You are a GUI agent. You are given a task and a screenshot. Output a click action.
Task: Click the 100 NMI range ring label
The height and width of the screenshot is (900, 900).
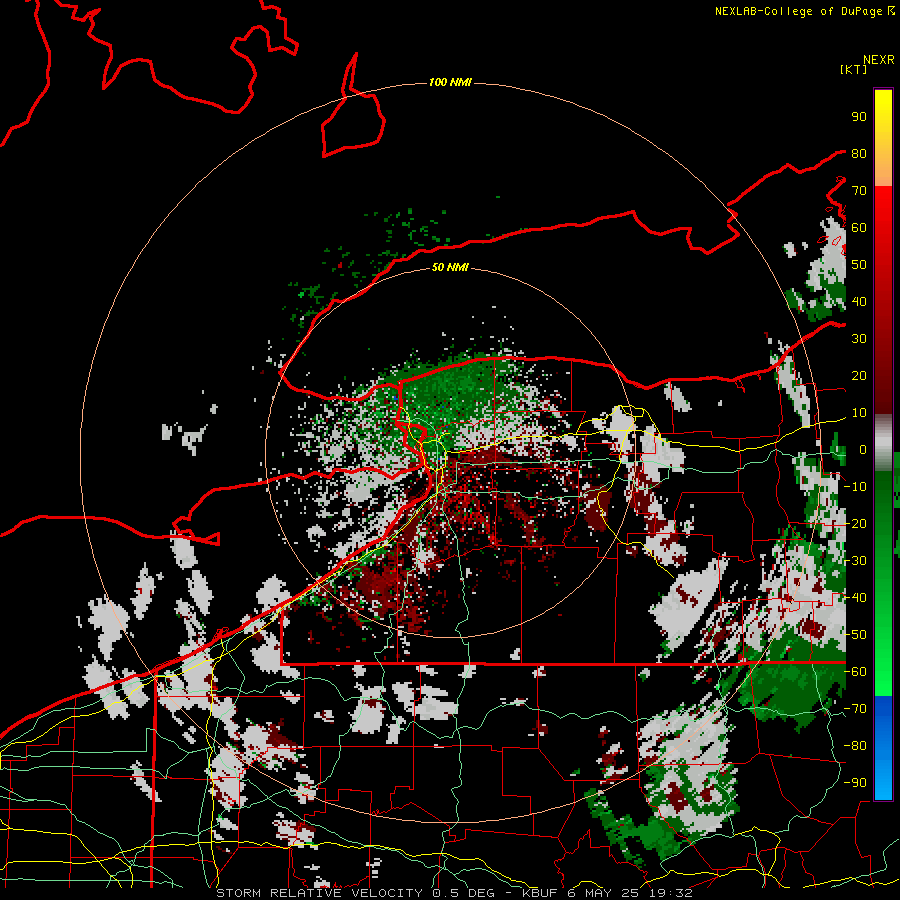pyautogui.click(x=450, y=83)
